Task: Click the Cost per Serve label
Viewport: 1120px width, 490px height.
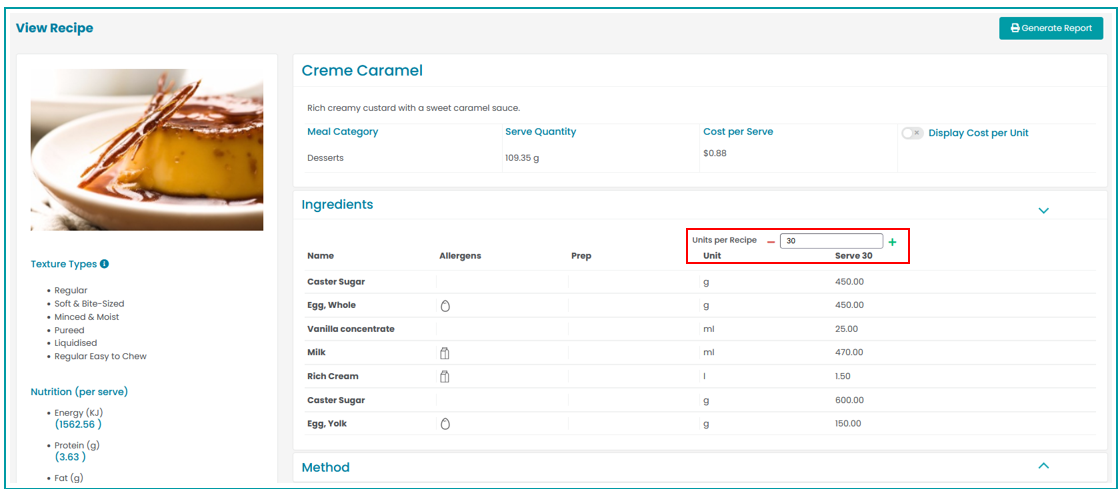Action: 738,132
